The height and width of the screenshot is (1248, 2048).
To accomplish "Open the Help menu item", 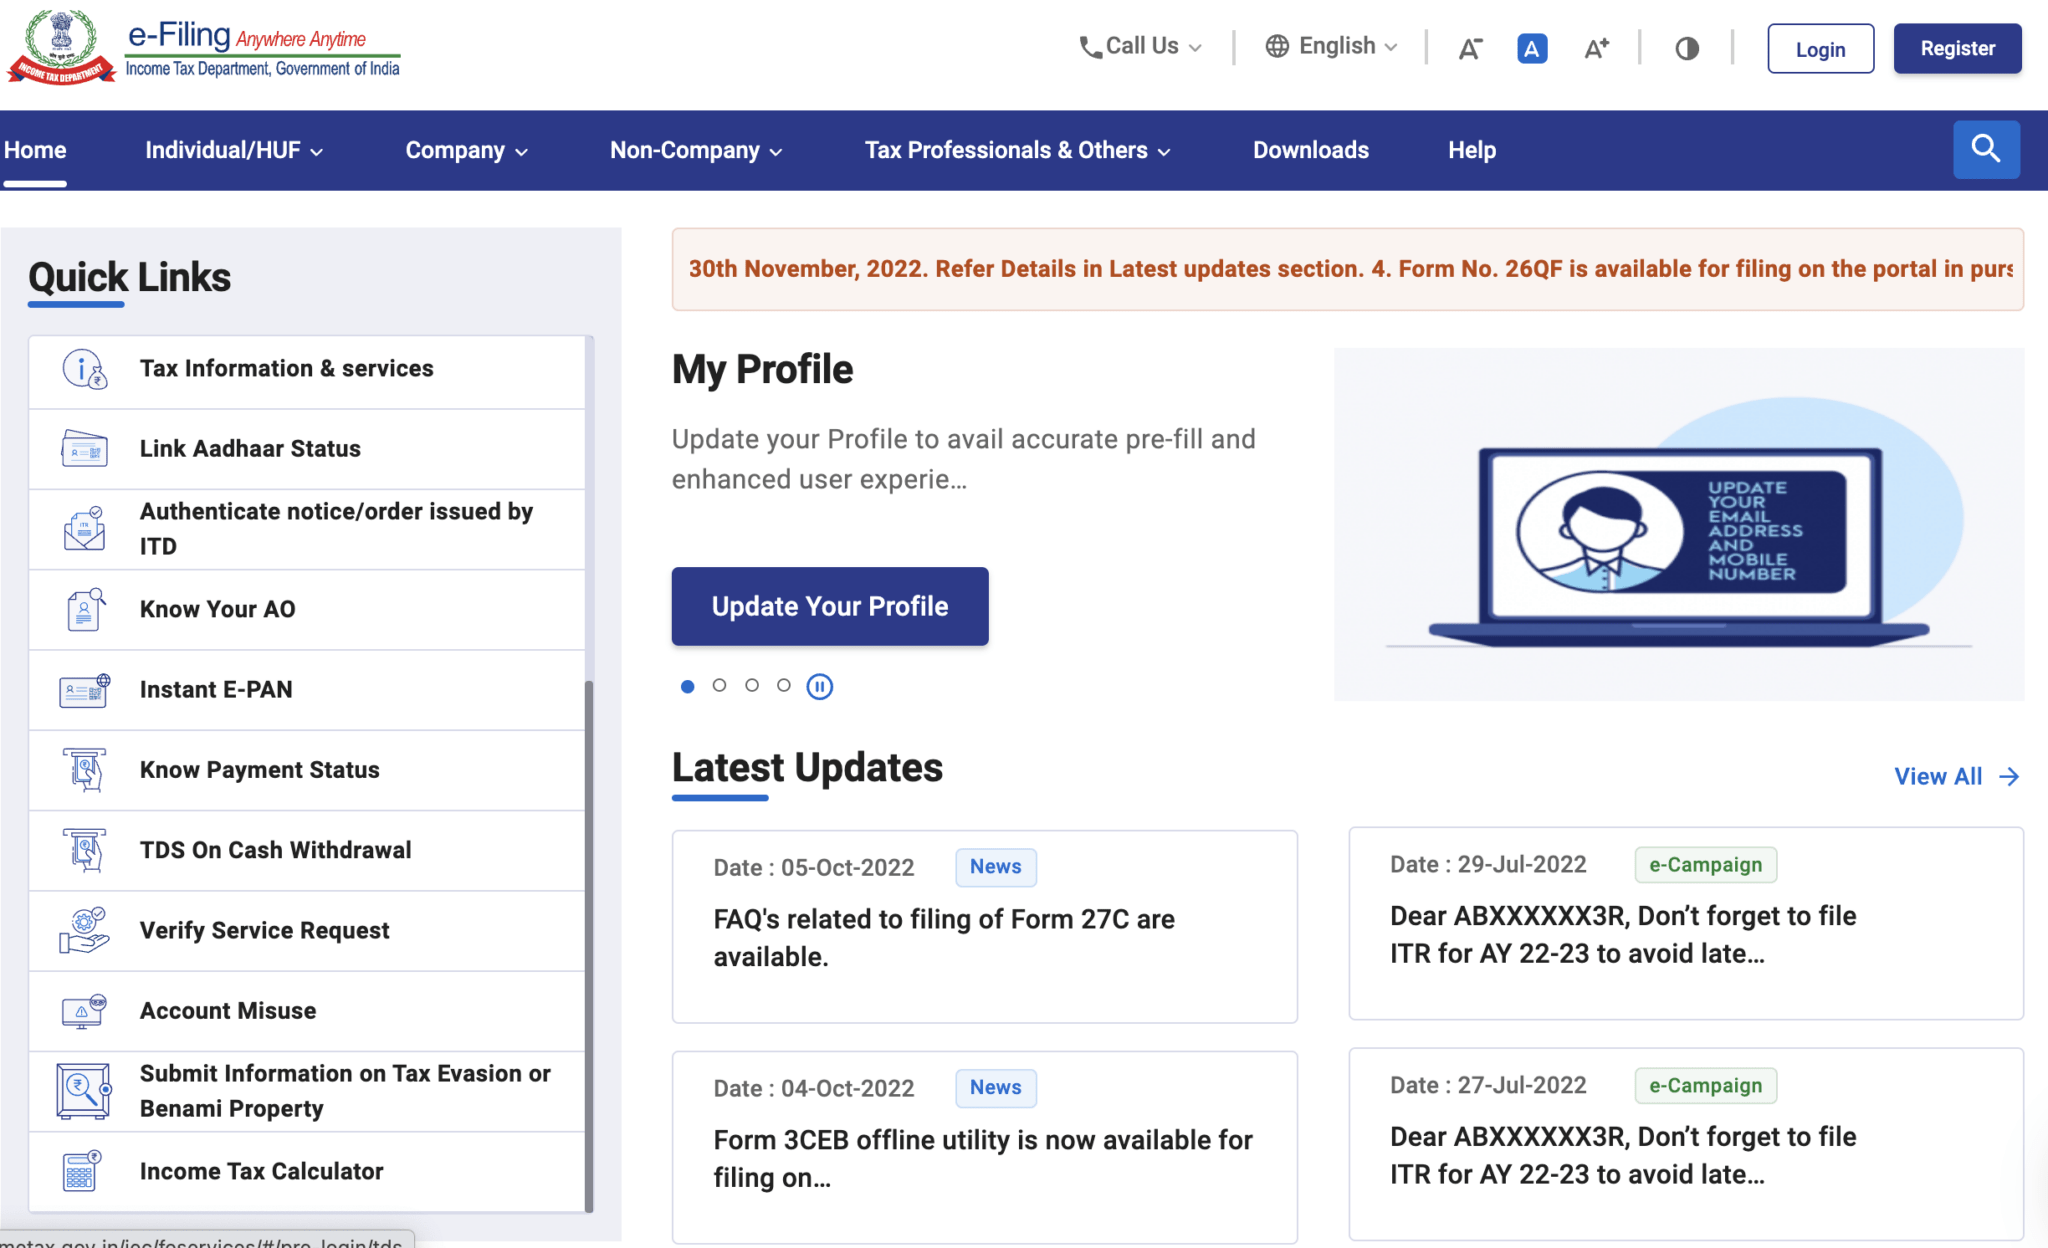I will 1471,150.
